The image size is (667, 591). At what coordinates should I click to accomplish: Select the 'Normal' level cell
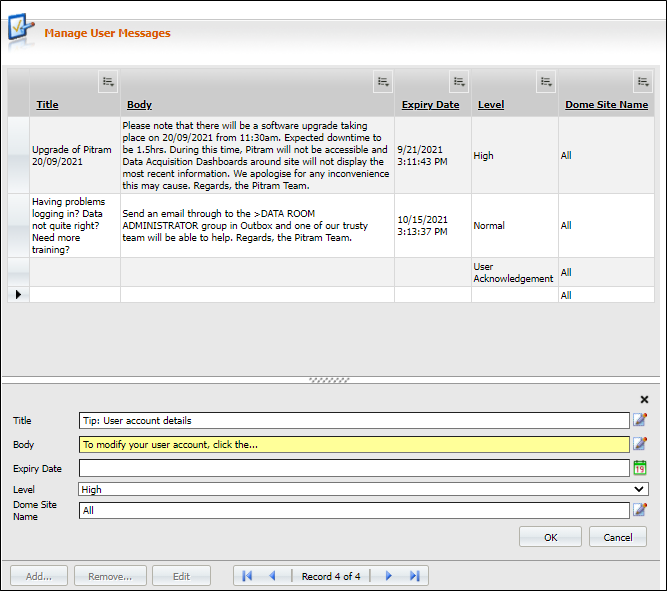tap(515, 226)
